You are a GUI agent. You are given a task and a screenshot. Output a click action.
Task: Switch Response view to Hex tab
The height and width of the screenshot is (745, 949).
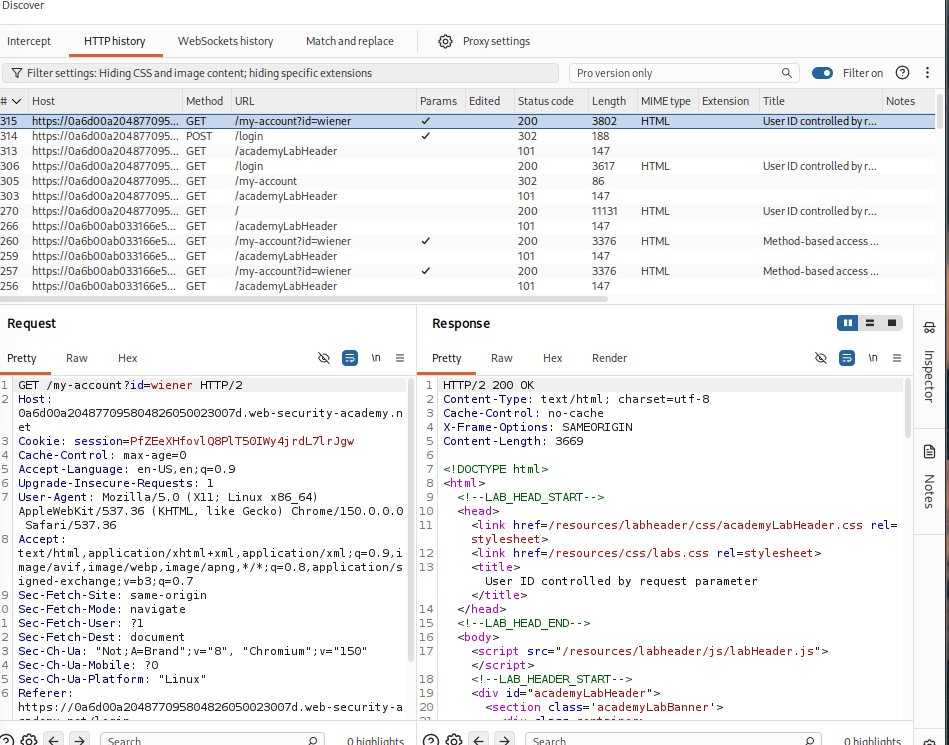553,358
